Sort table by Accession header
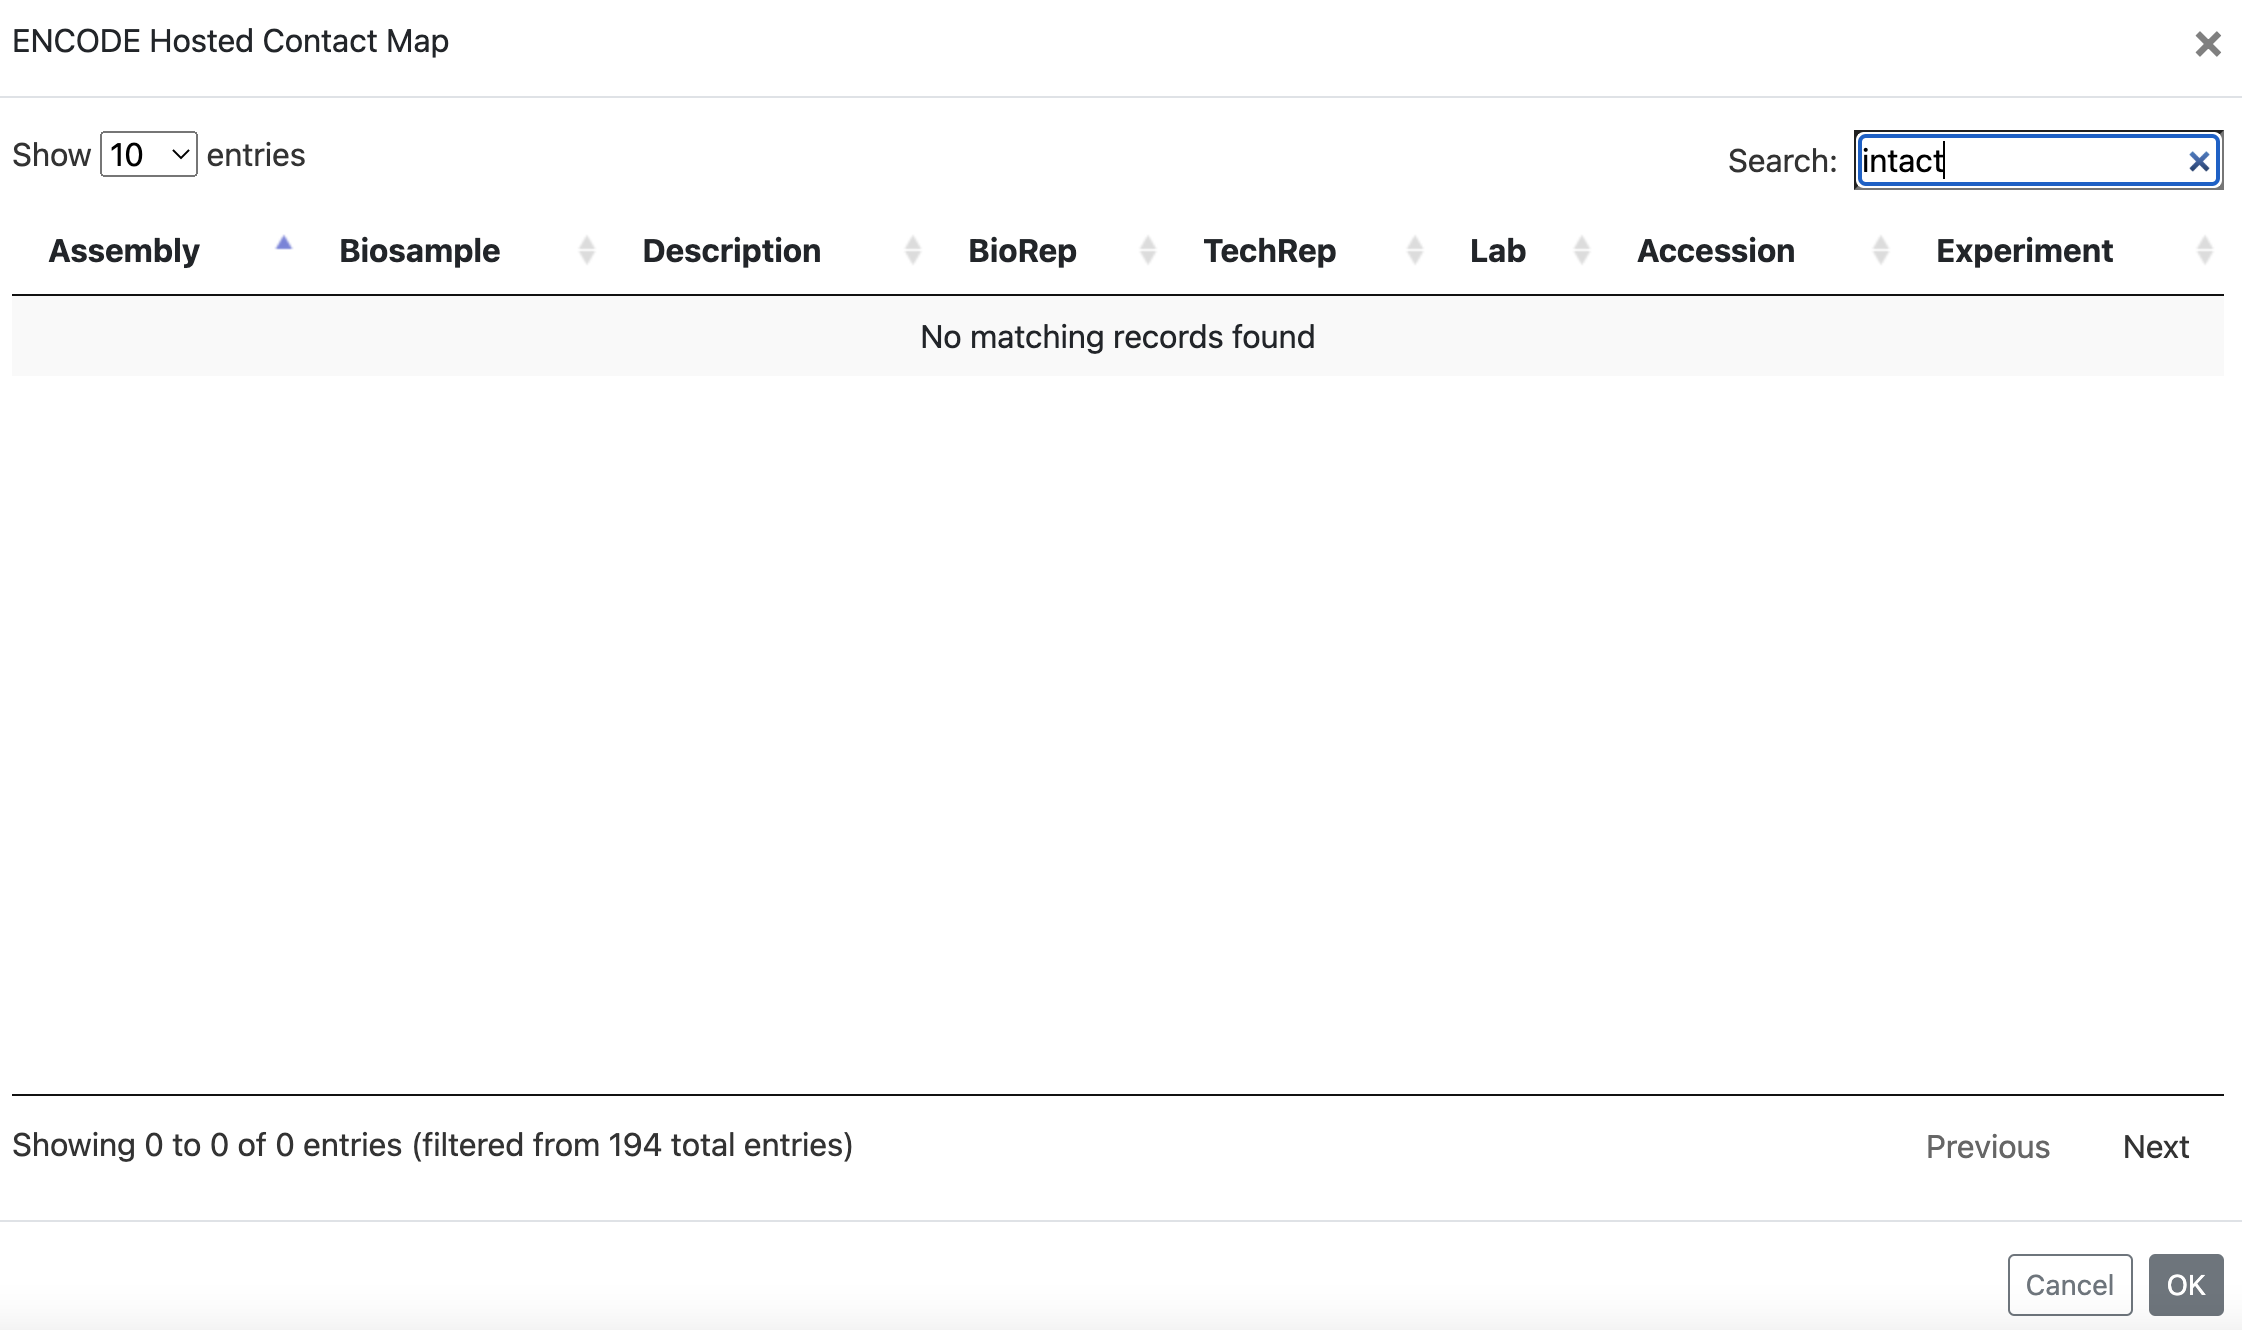Viewport: 2242px width, 1330px height. [x=1715, y=251]
